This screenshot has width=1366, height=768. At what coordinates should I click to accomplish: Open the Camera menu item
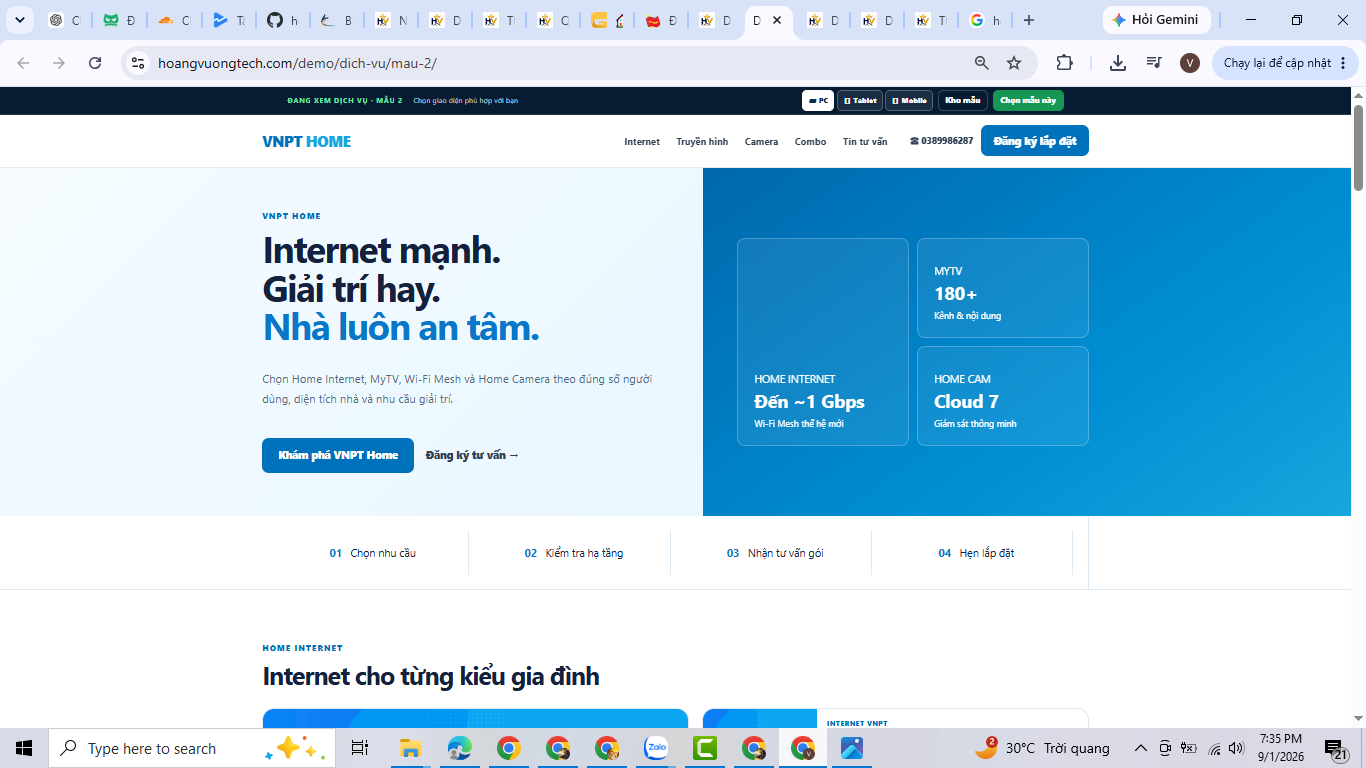(x=761, y=141)
